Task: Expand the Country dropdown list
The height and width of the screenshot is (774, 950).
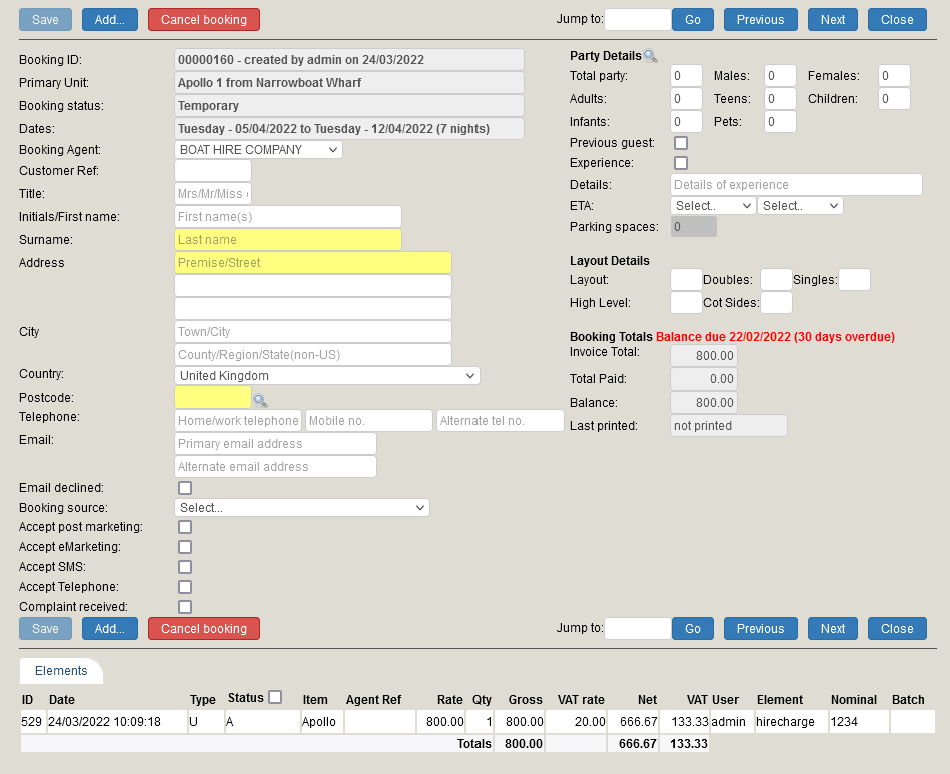Action: (327, 376)
